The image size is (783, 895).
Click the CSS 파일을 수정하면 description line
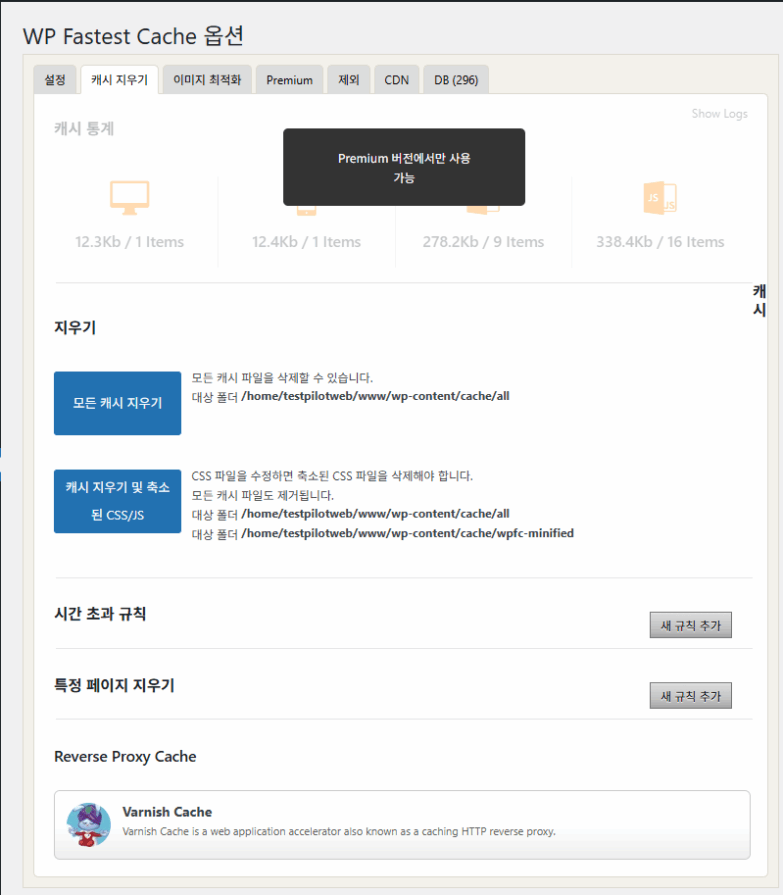click(332, 476)
